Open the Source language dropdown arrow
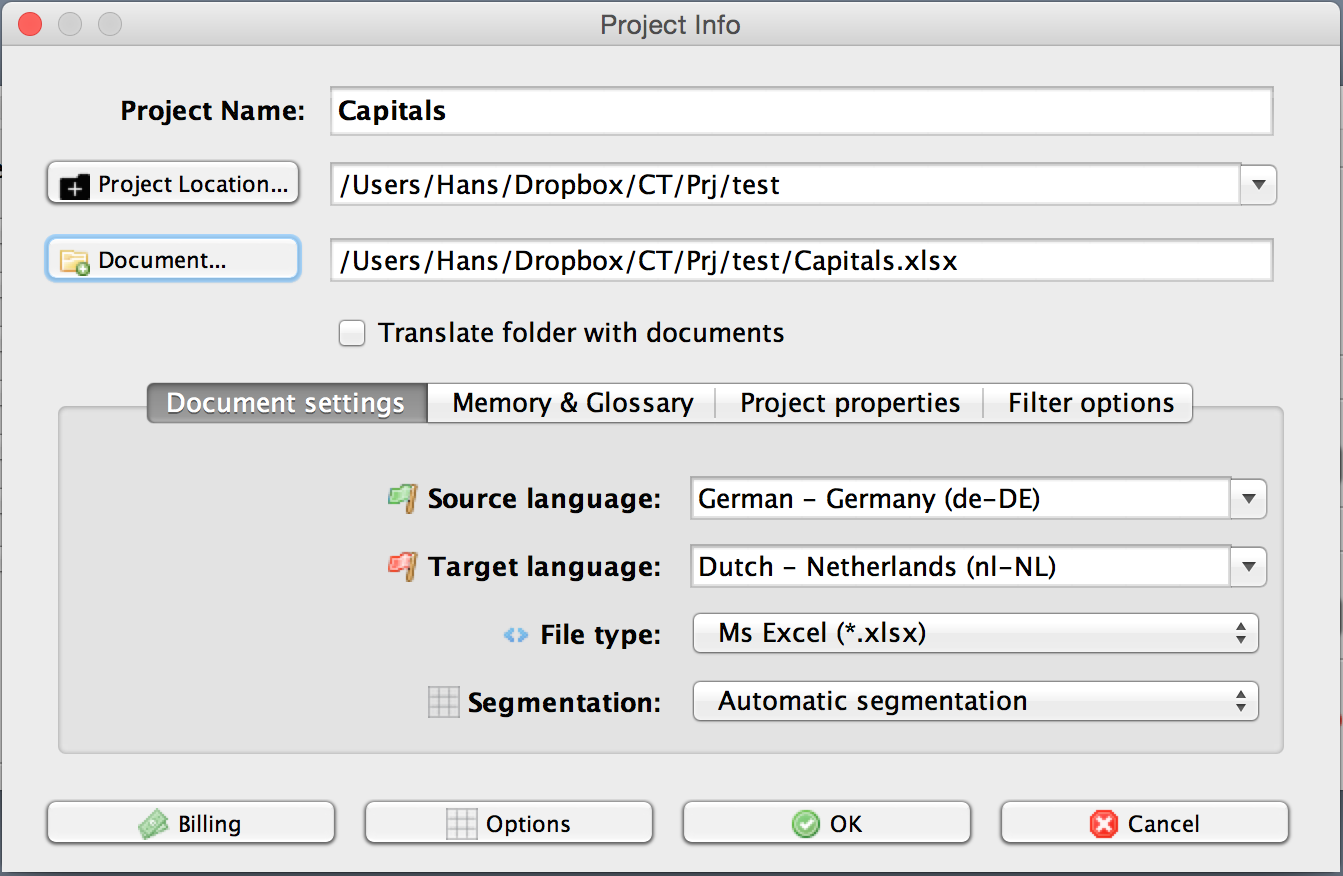 click(1248, 499)
